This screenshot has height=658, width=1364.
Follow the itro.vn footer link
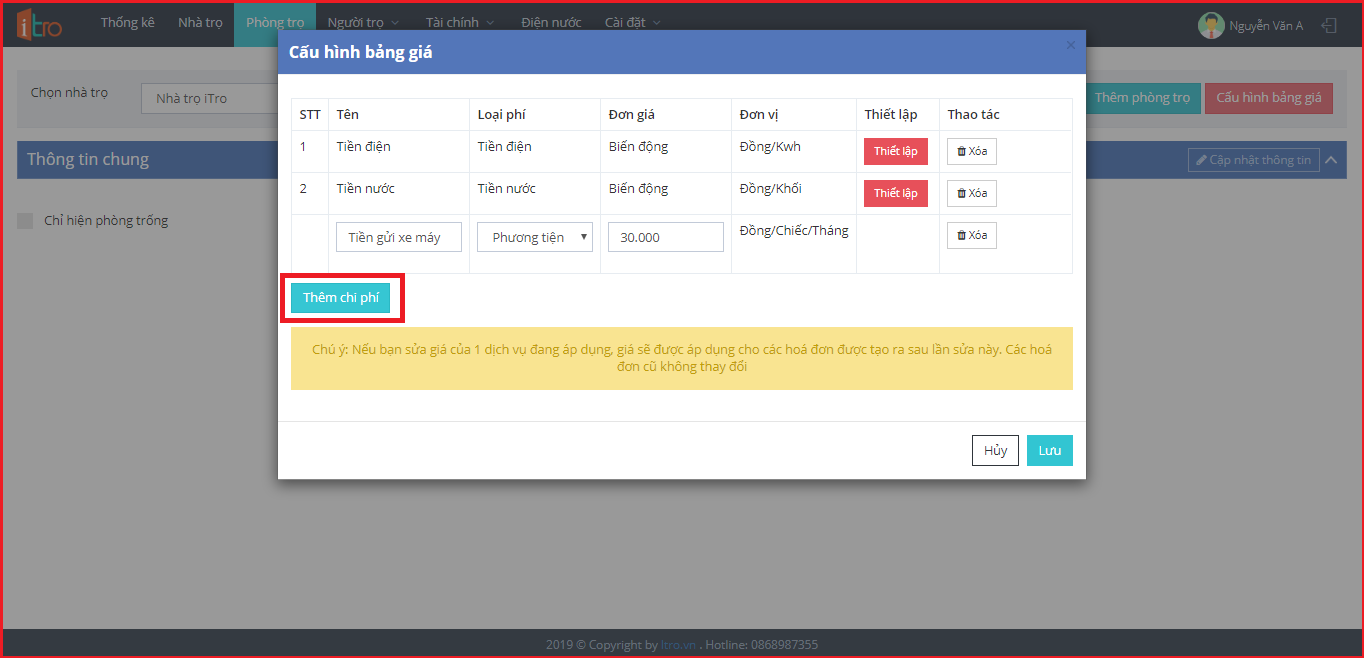point(679,645)
